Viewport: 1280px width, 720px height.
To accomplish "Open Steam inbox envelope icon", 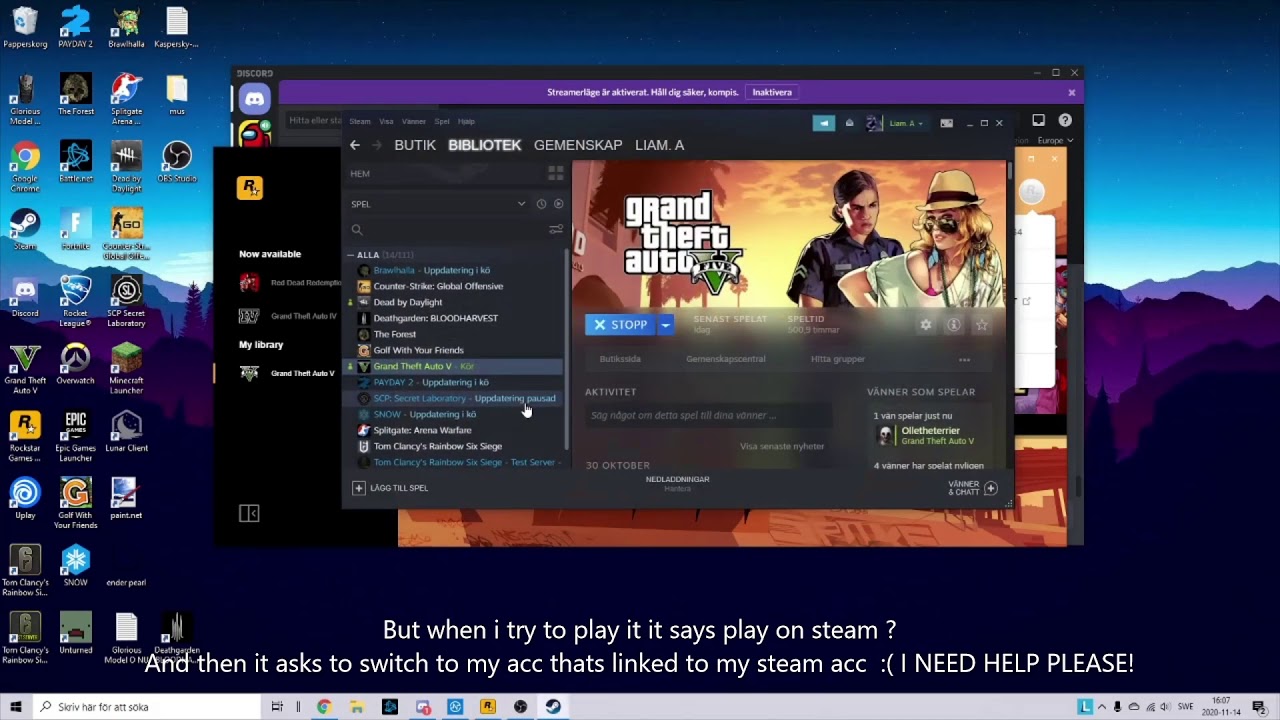I will (849, 123).
